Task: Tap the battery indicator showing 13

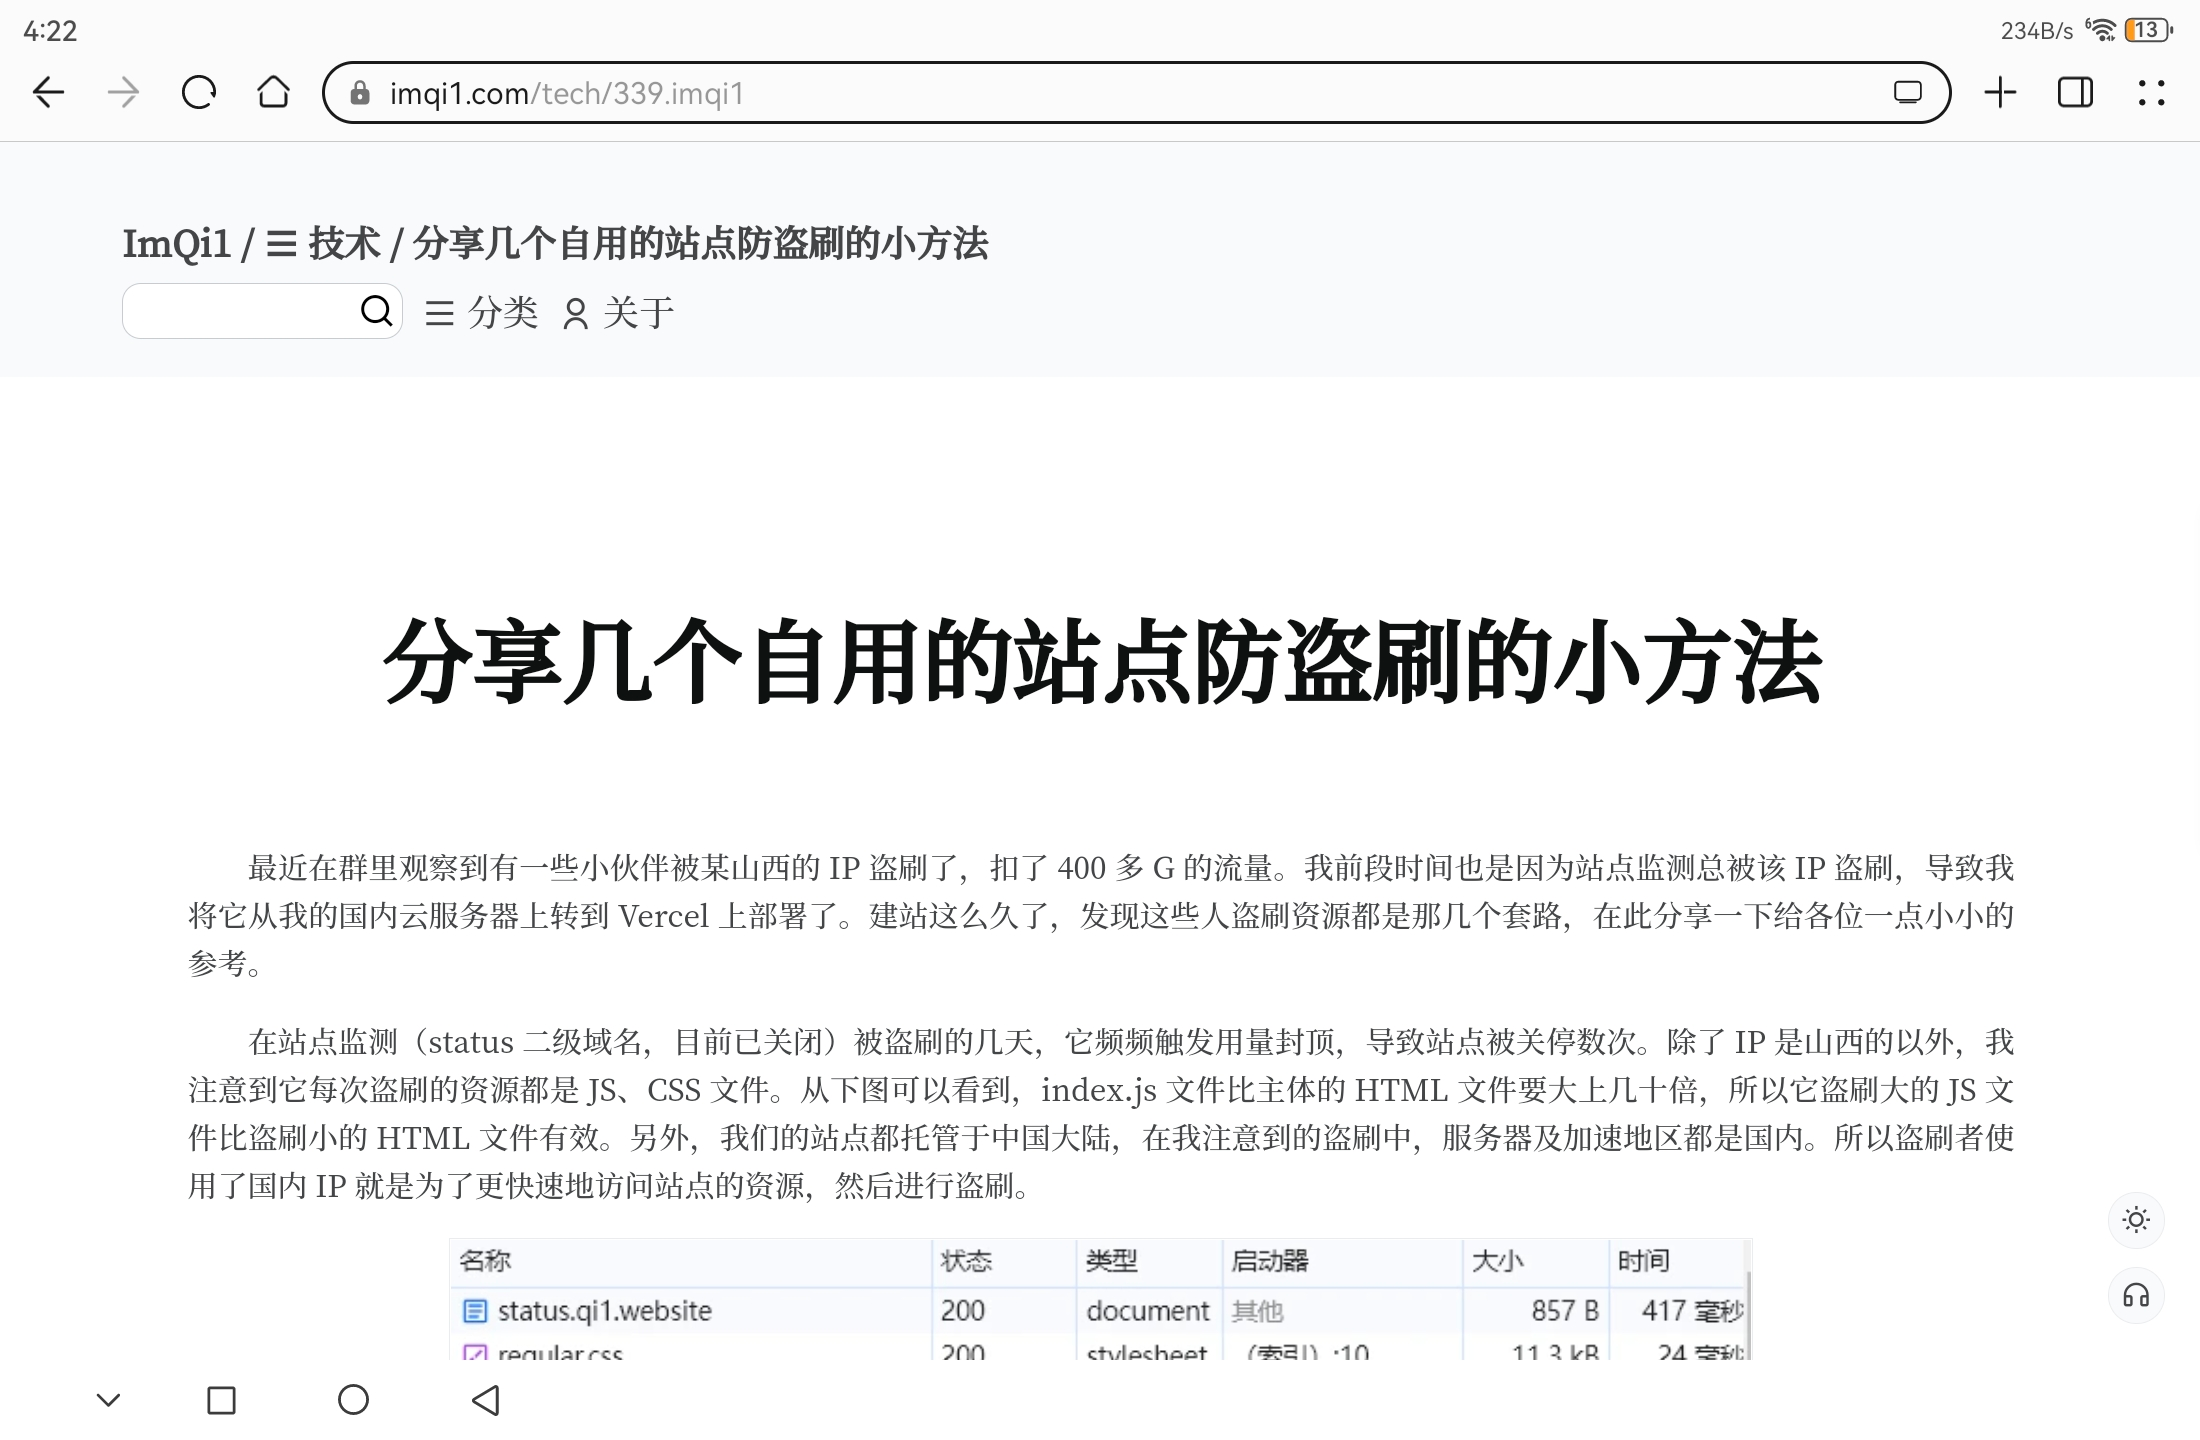Action: 2148,30
